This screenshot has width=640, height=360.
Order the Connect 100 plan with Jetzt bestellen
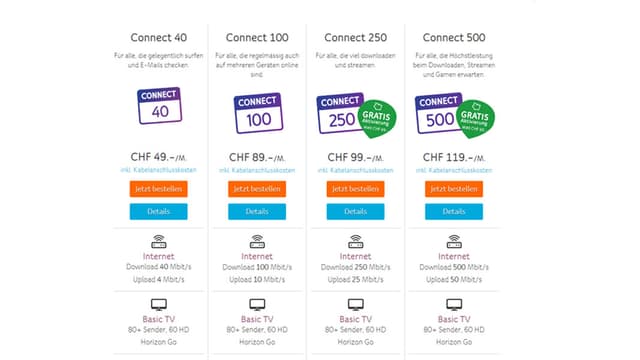(257, 189)
